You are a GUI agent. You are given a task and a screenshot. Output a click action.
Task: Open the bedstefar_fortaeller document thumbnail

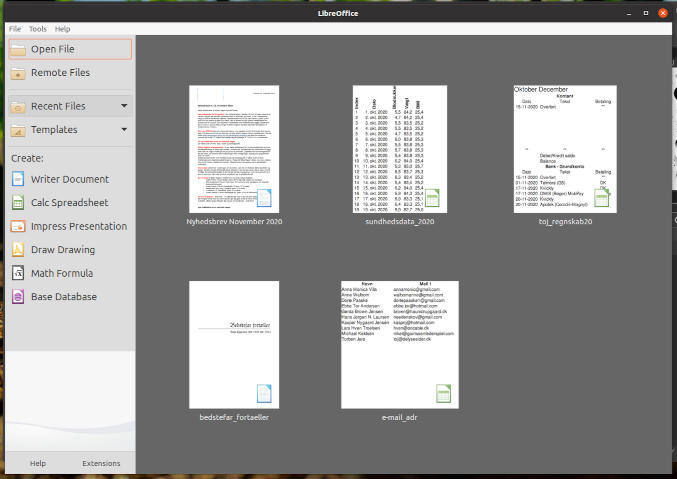[234, 345]
